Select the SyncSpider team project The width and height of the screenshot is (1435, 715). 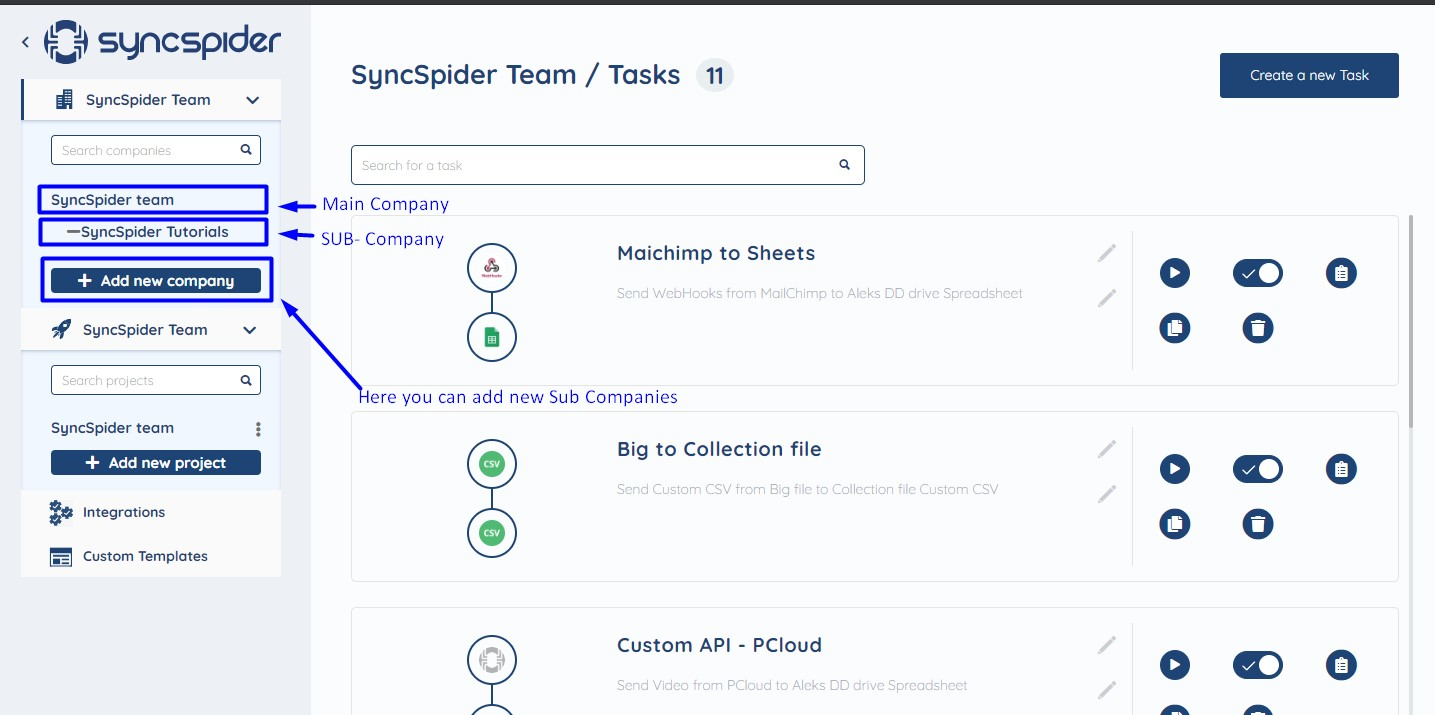112,428
